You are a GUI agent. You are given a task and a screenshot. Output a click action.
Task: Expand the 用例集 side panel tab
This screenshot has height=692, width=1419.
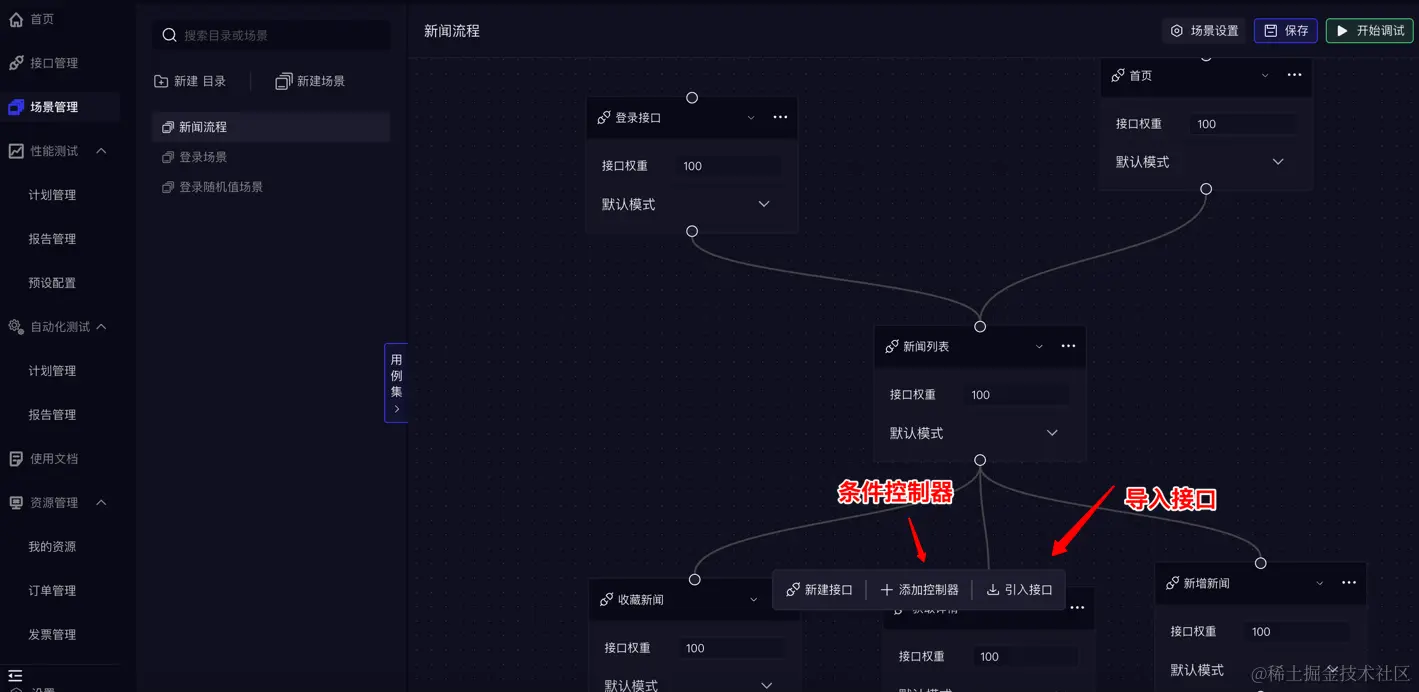[x=396, y=383]
